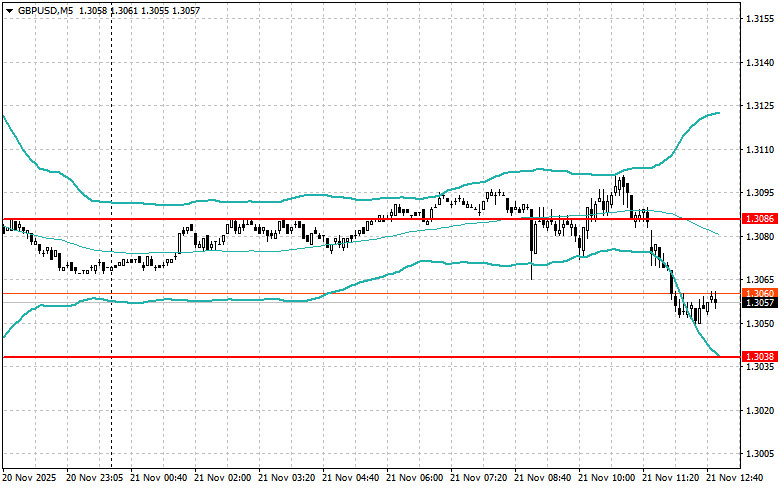Click the black 1.3057 current price label
This screenshot has height=489, width=781.
click(760, 302)
